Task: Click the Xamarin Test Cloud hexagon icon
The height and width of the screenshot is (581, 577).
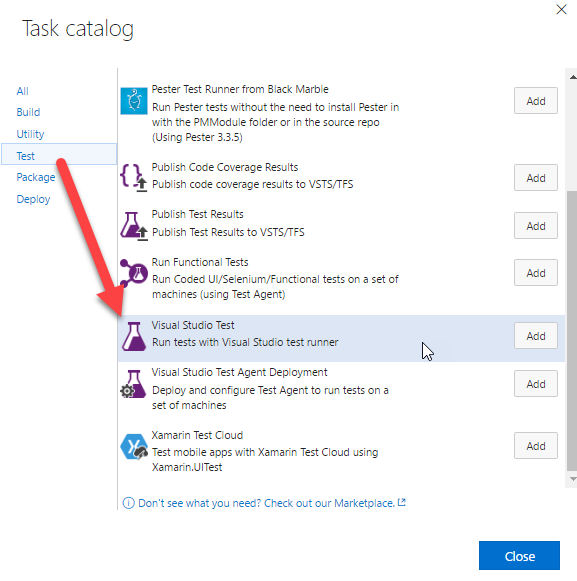Action: click(134, 446)
